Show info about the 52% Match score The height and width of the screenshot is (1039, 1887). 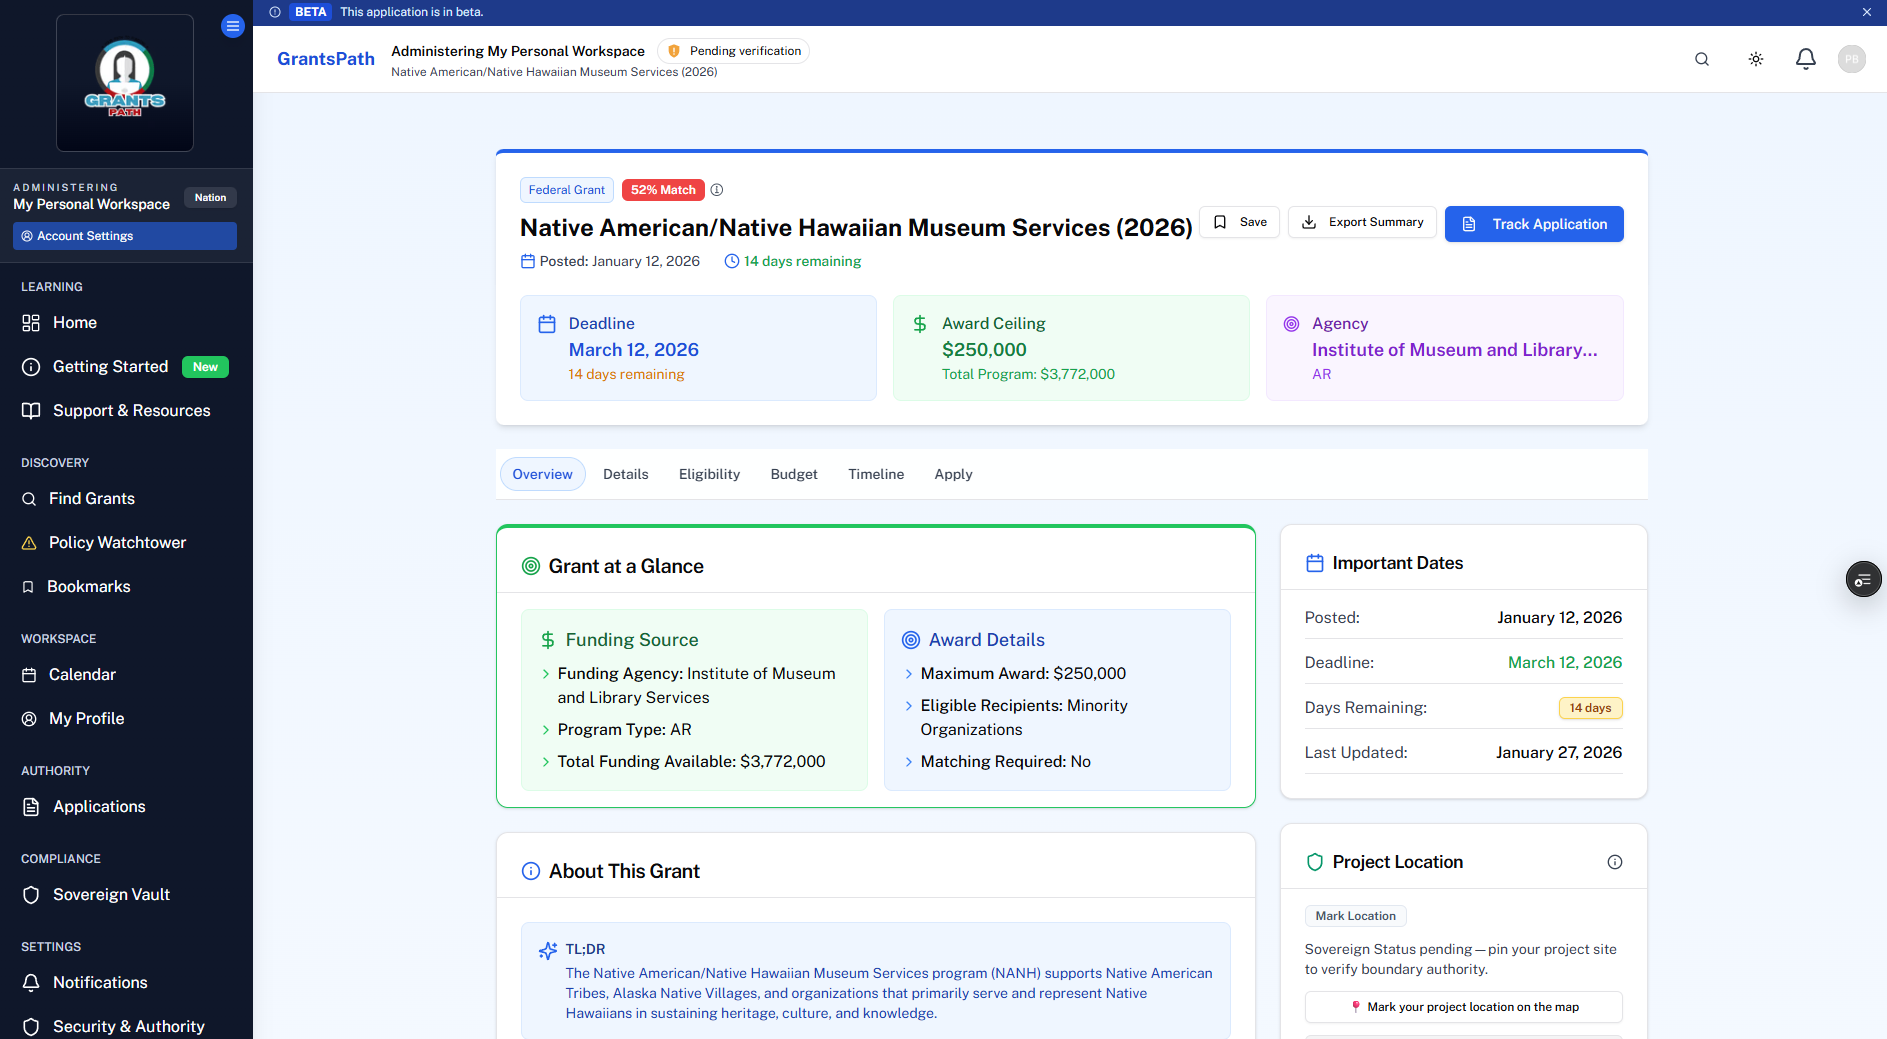pos(717,190)
